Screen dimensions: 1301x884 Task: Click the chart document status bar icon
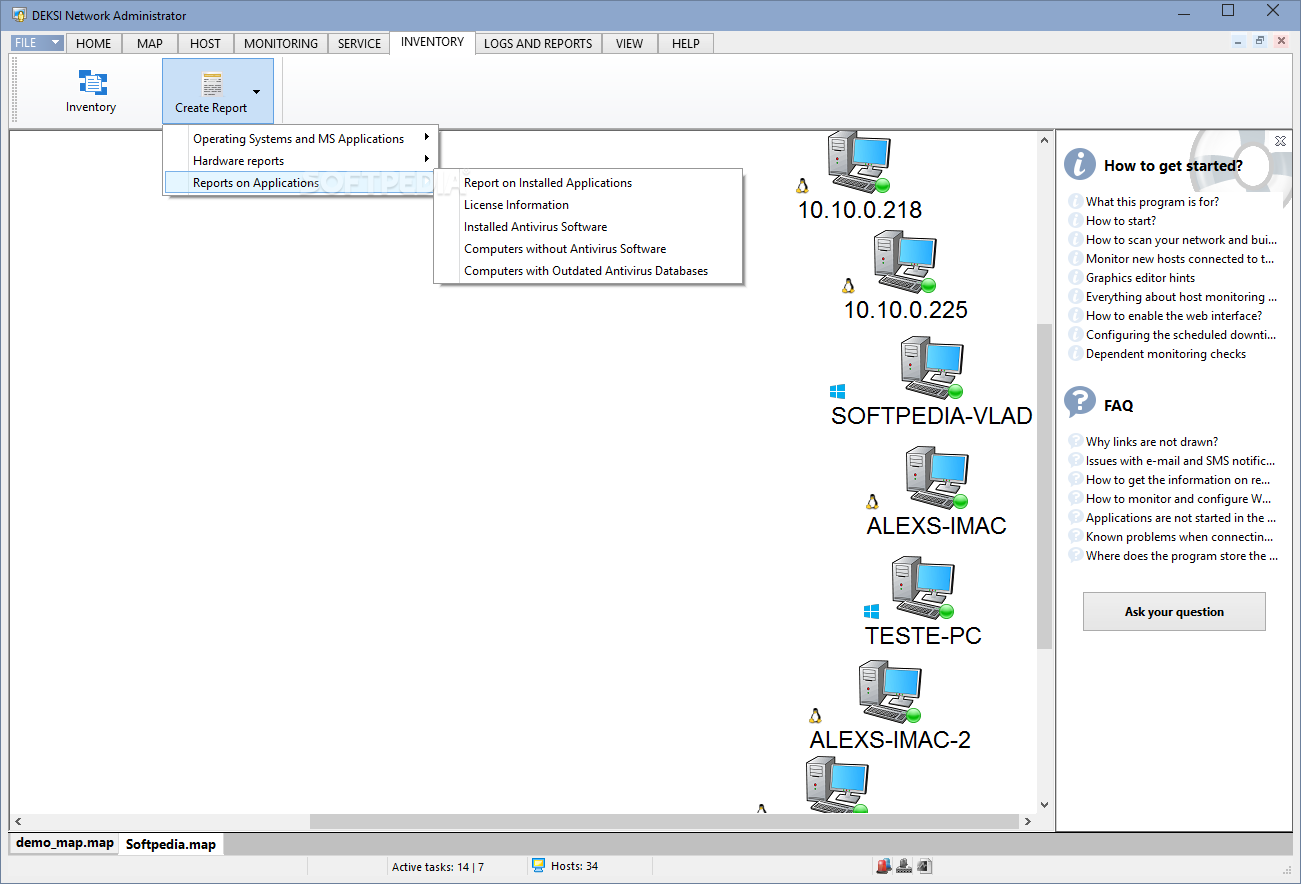click(924, 866)
